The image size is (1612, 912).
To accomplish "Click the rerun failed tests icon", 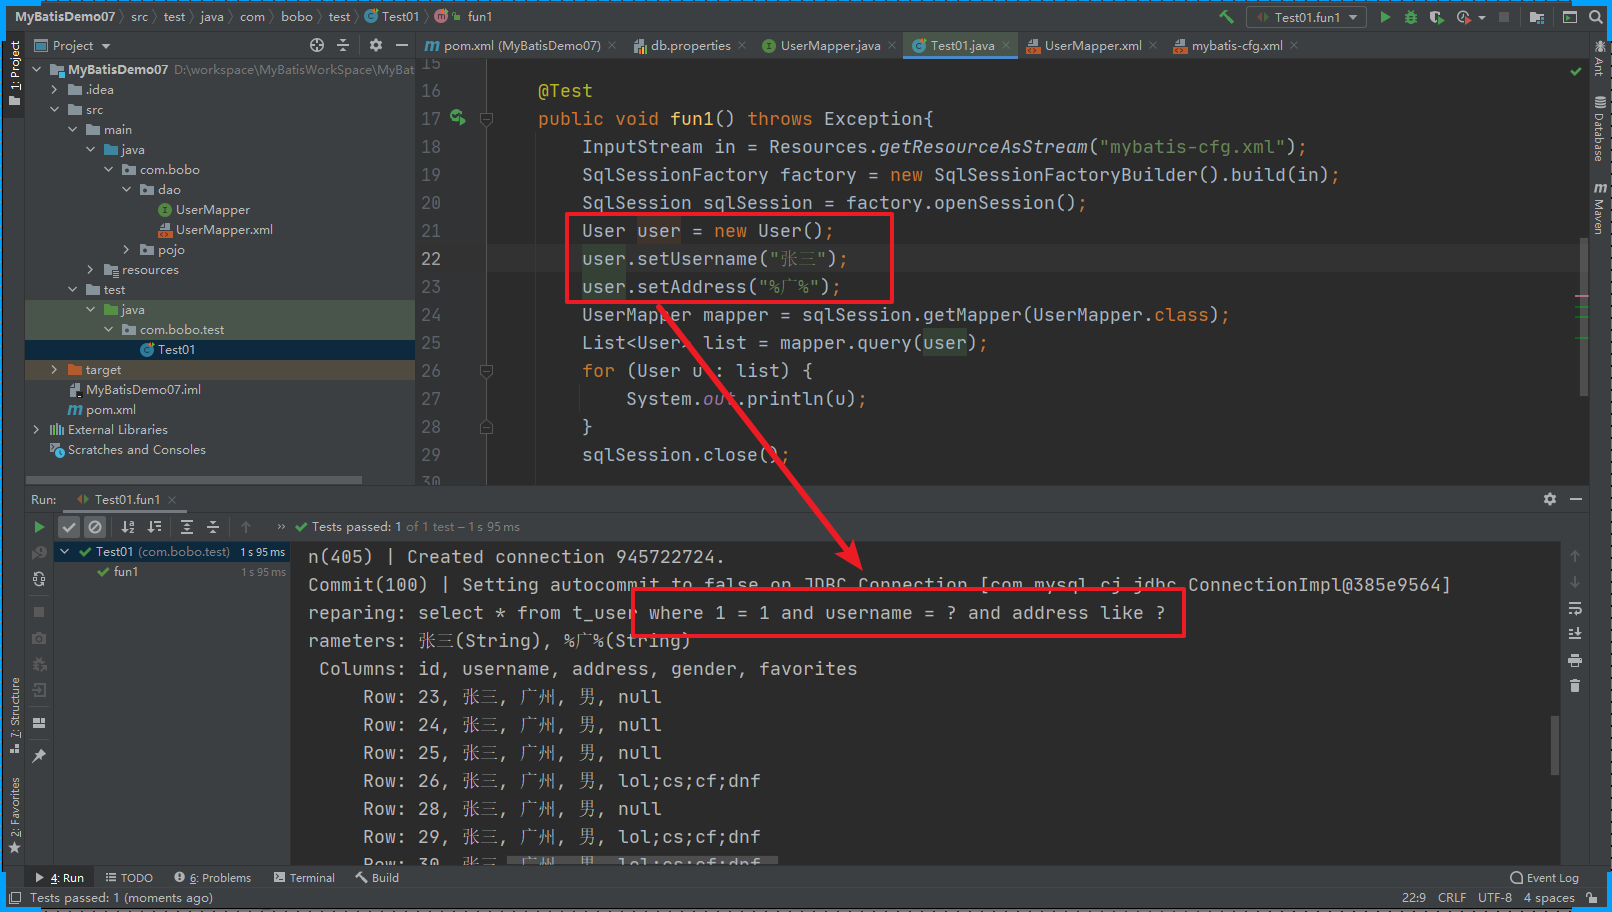I will click(x=39, y=553).
